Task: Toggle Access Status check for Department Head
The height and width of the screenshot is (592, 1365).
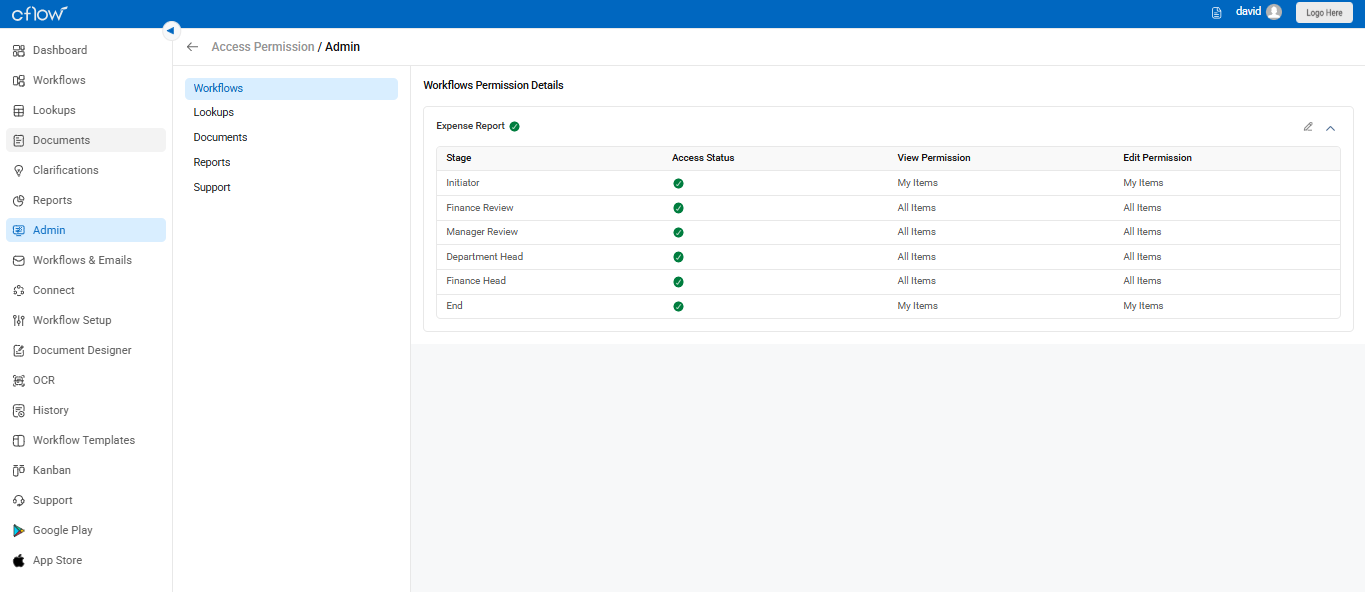Action: (x=678, y=257)
